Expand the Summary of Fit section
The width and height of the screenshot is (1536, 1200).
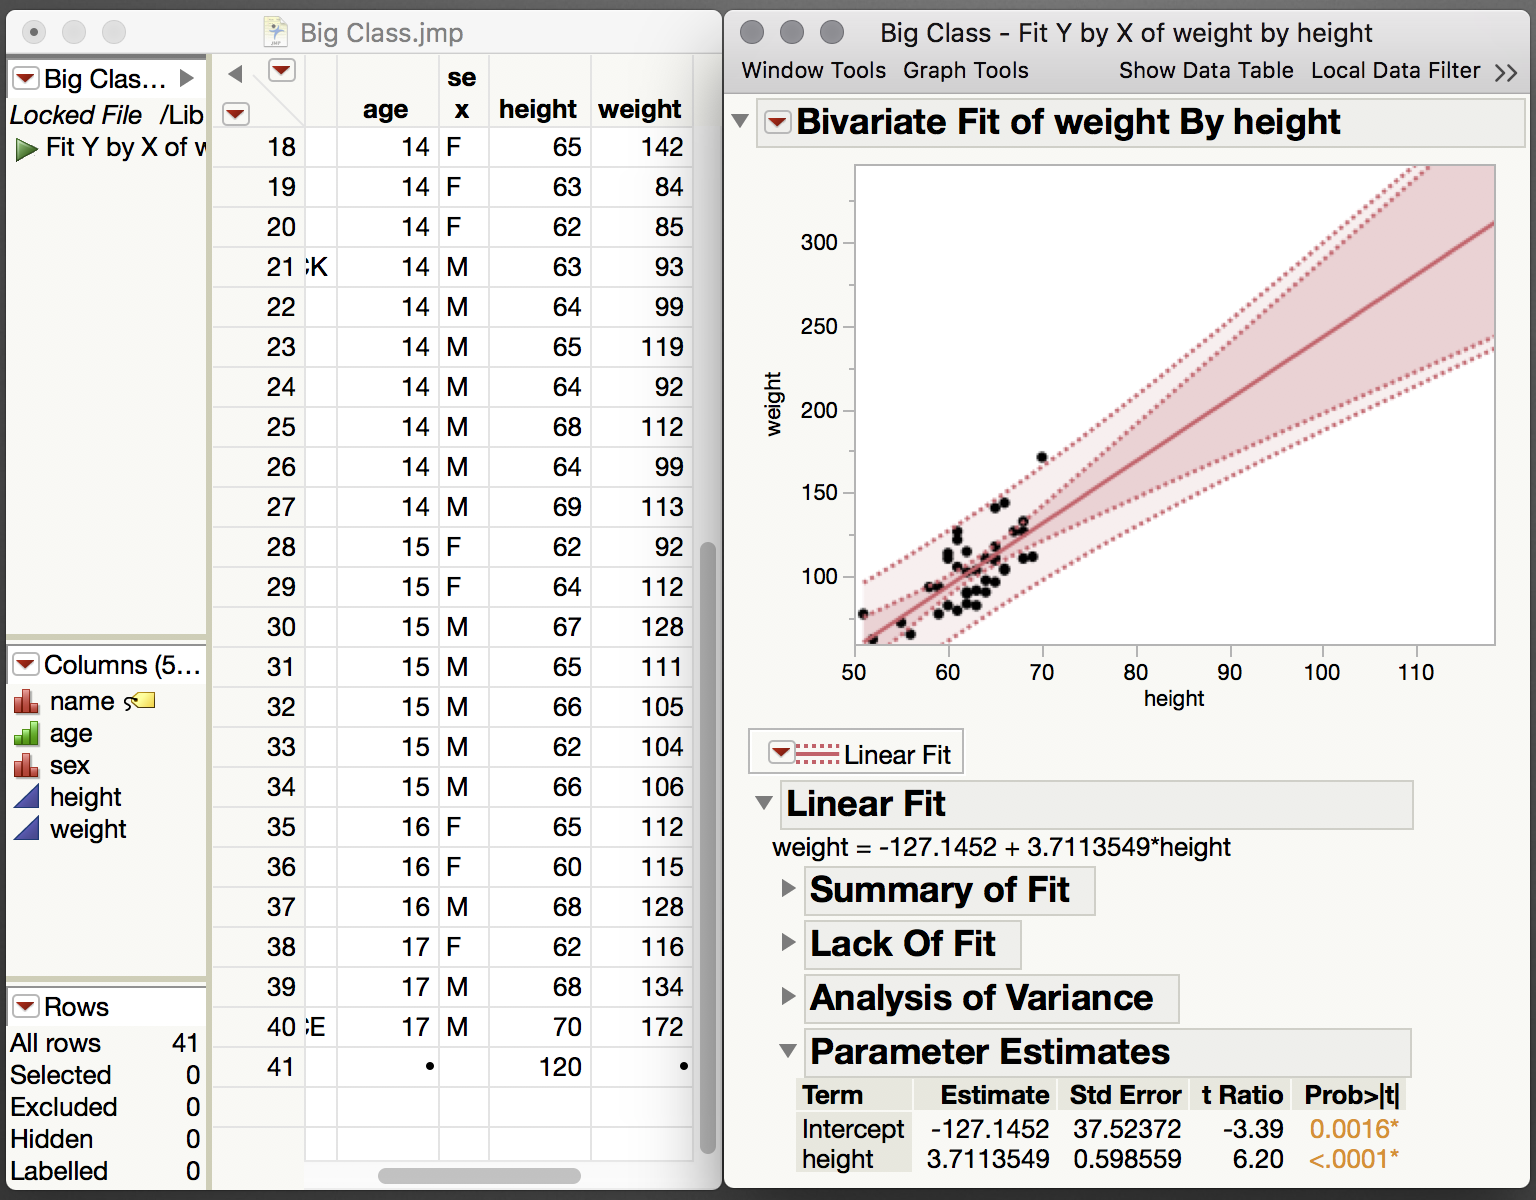(x=788, y=889)
